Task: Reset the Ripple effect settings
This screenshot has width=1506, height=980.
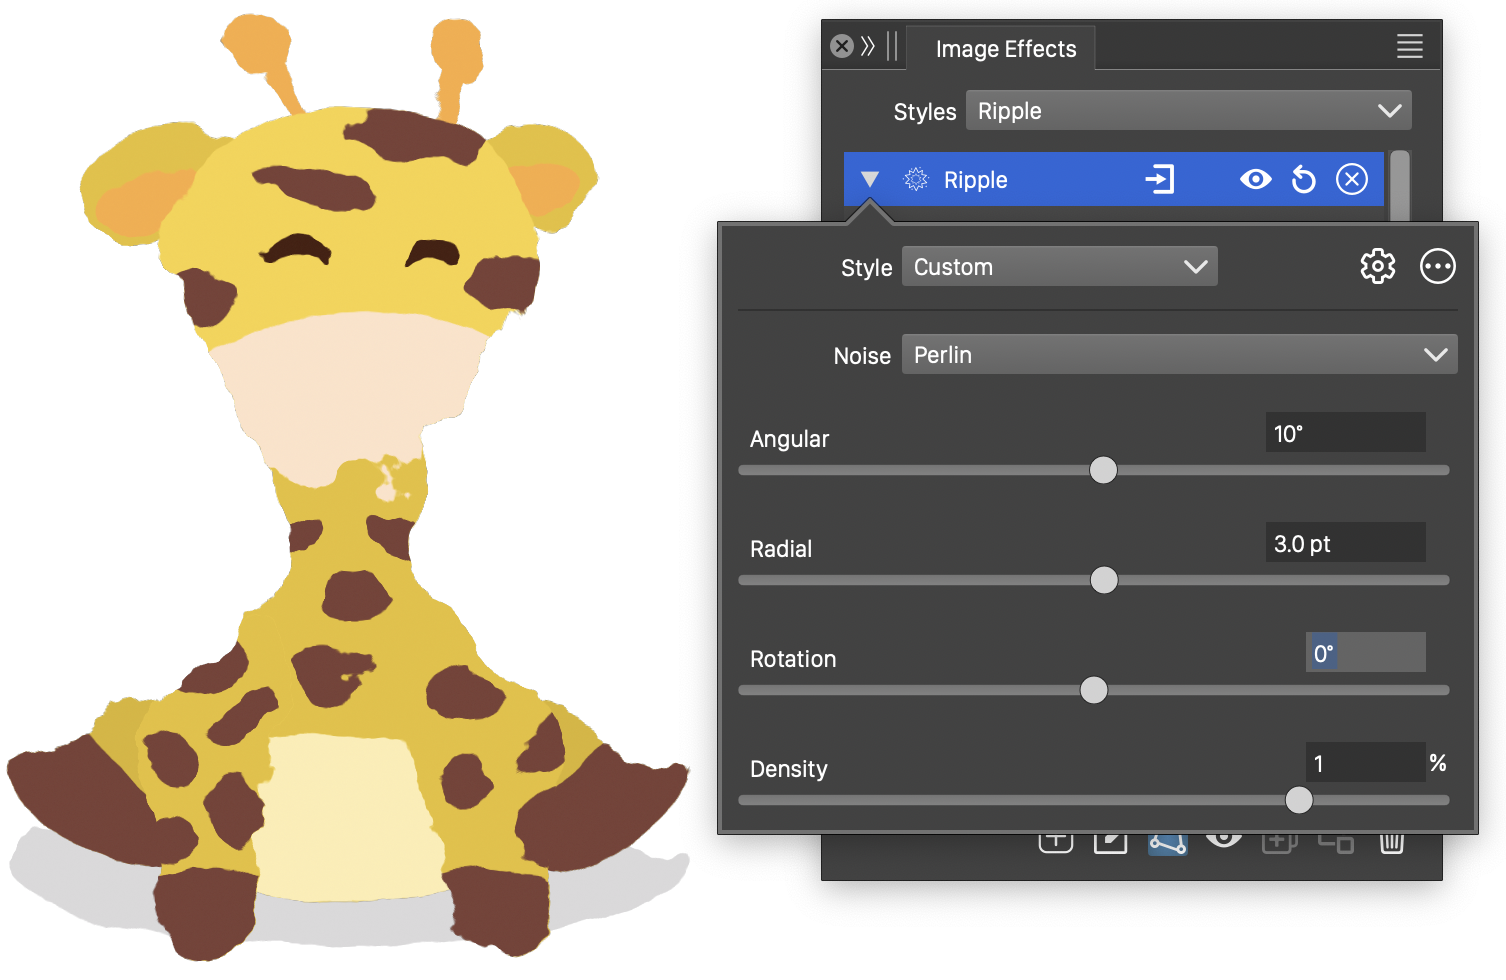Action: (x=1304, y=180)
